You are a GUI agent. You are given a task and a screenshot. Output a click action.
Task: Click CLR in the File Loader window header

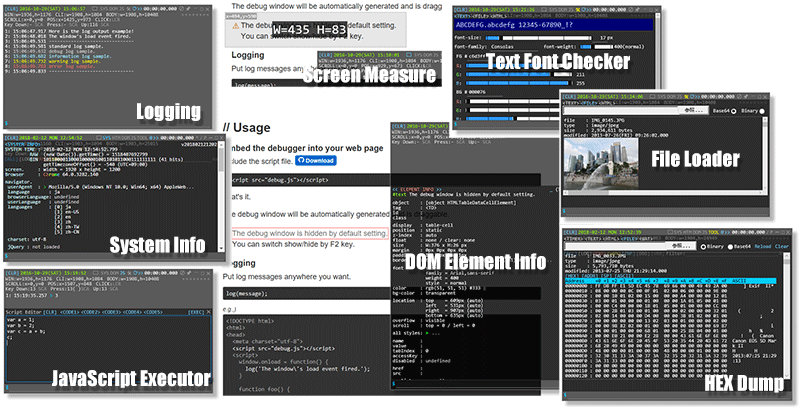(x=569, y=96)
